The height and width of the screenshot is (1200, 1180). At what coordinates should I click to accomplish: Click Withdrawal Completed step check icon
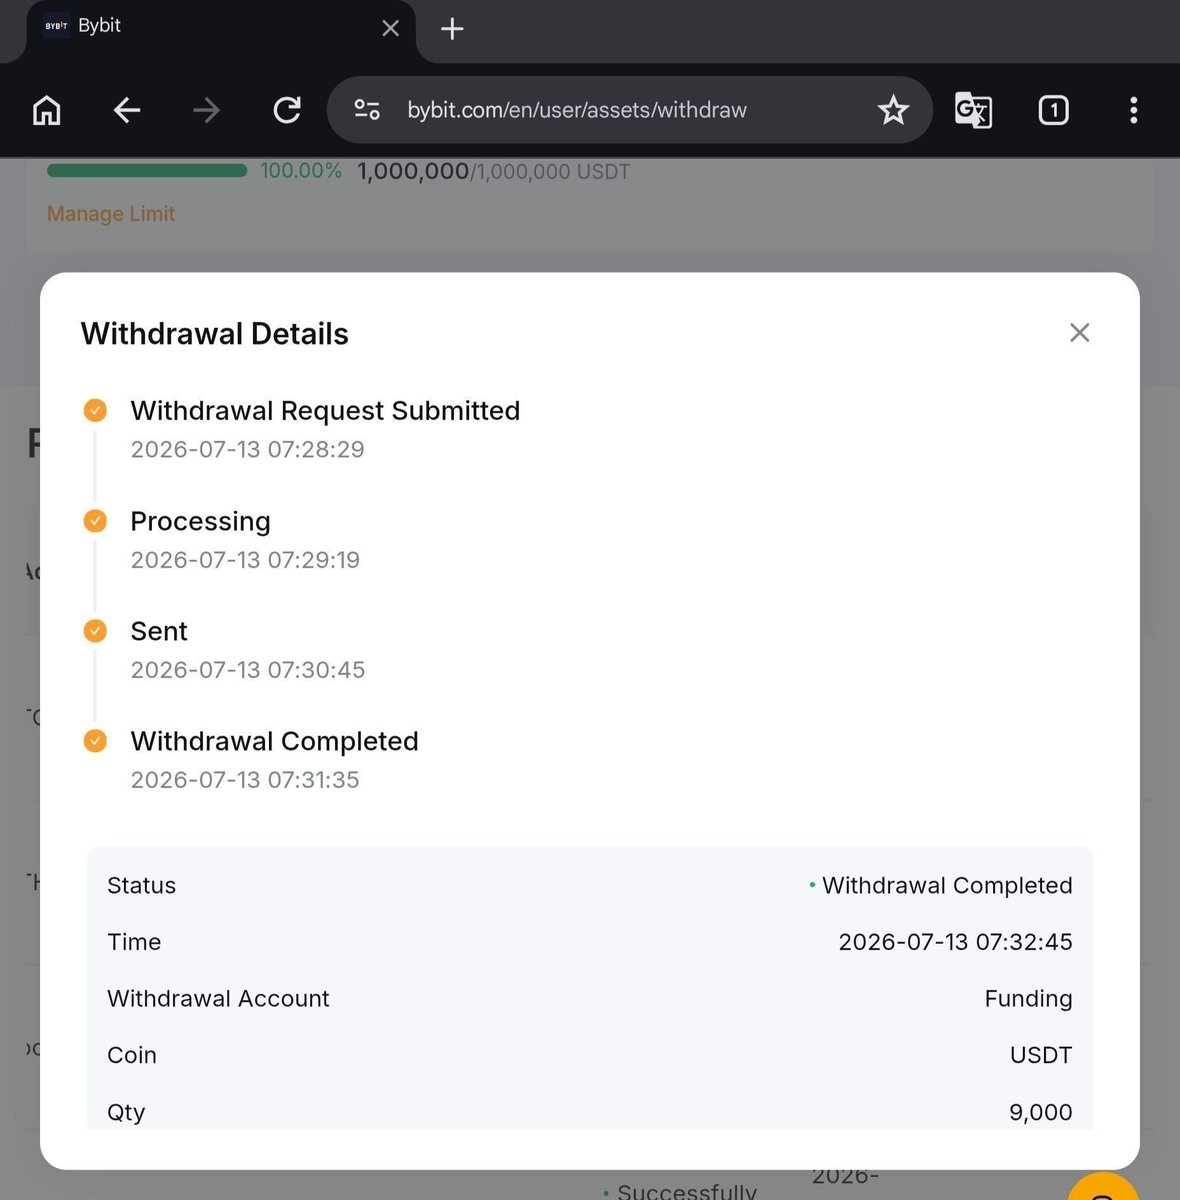(x=95, y=741)
